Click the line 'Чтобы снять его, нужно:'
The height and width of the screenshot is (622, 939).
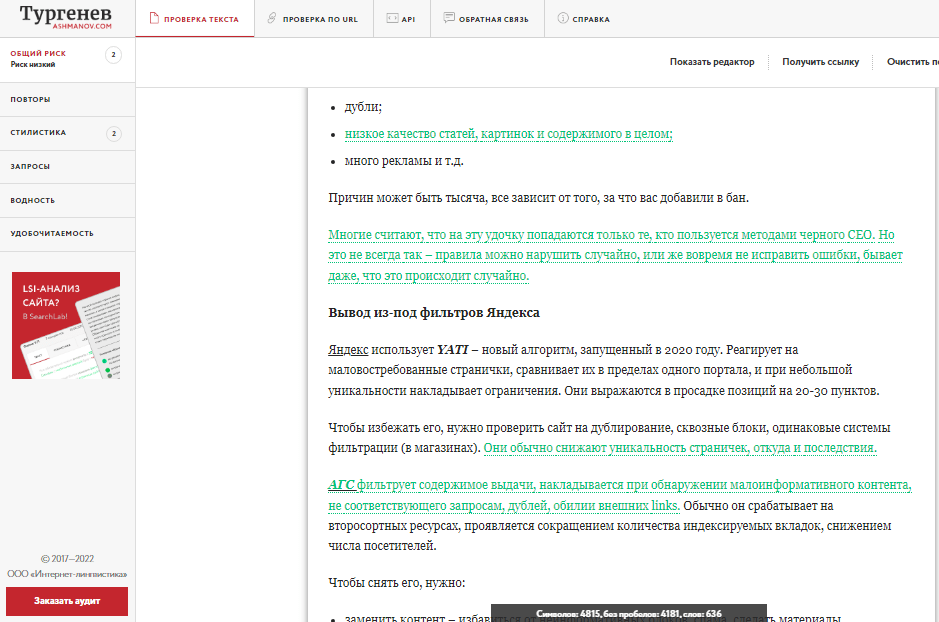click(396, 583)
